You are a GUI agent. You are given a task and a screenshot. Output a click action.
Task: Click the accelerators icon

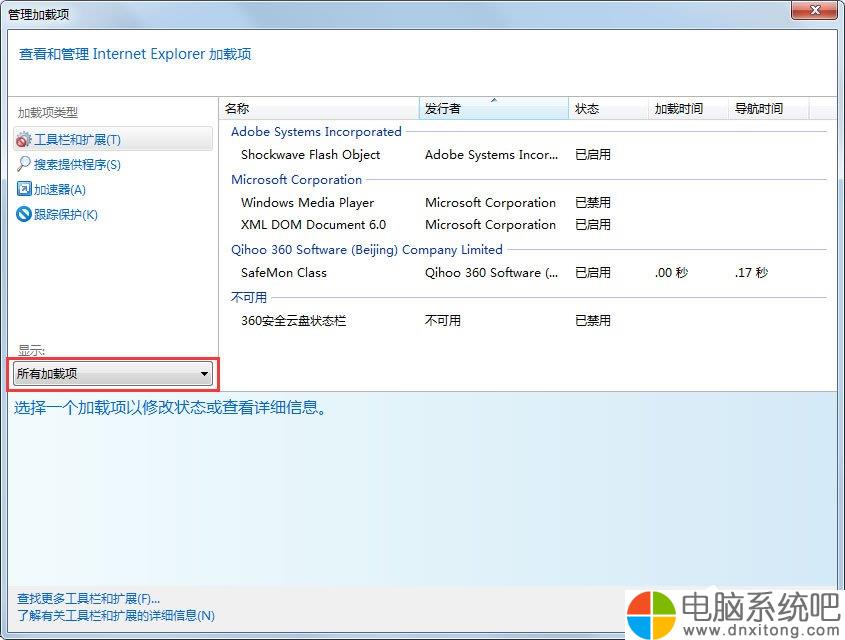tap(24, 189)
